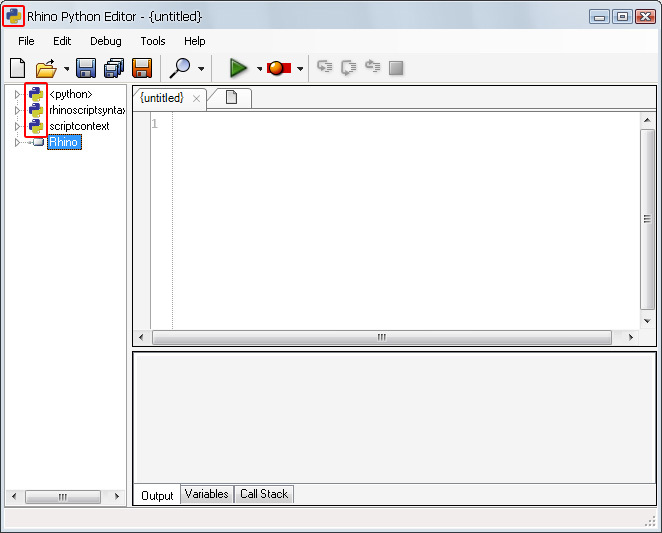Stop debugging with the square button
This screenshot has width=662, height=533.
(396, 68)
